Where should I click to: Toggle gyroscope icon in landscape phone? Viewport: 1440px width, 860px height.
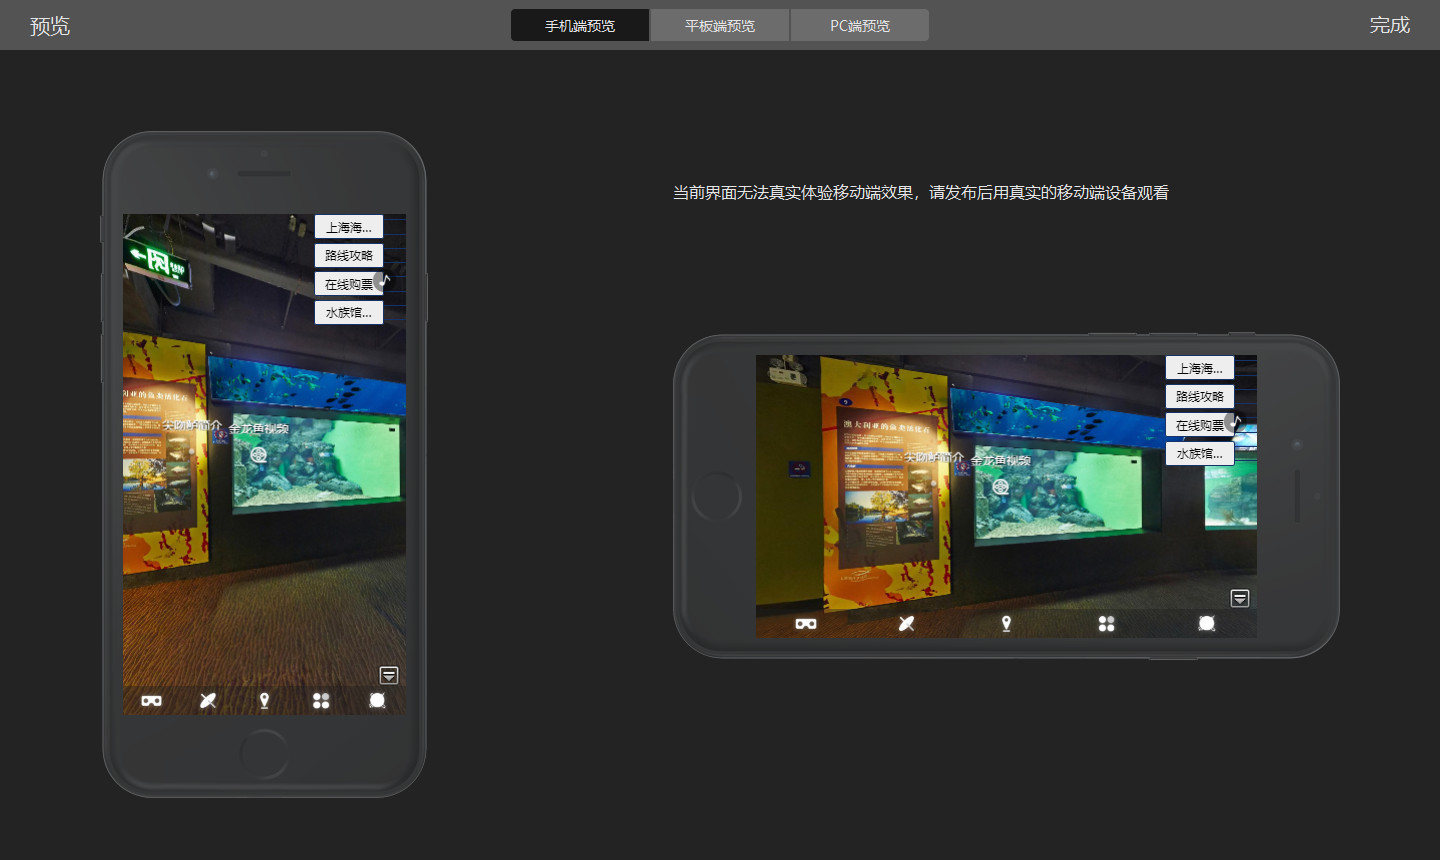pyautogui.click(x=906, y=624)
